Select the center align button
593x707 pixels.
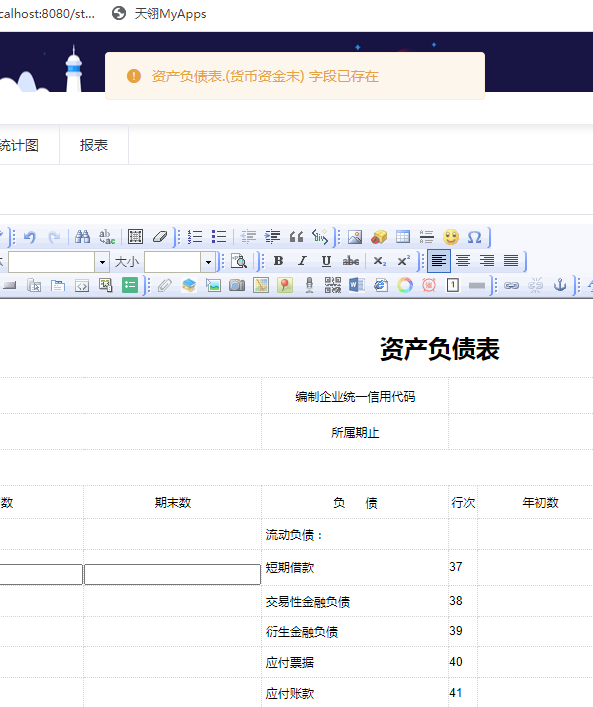coord(463,261)
